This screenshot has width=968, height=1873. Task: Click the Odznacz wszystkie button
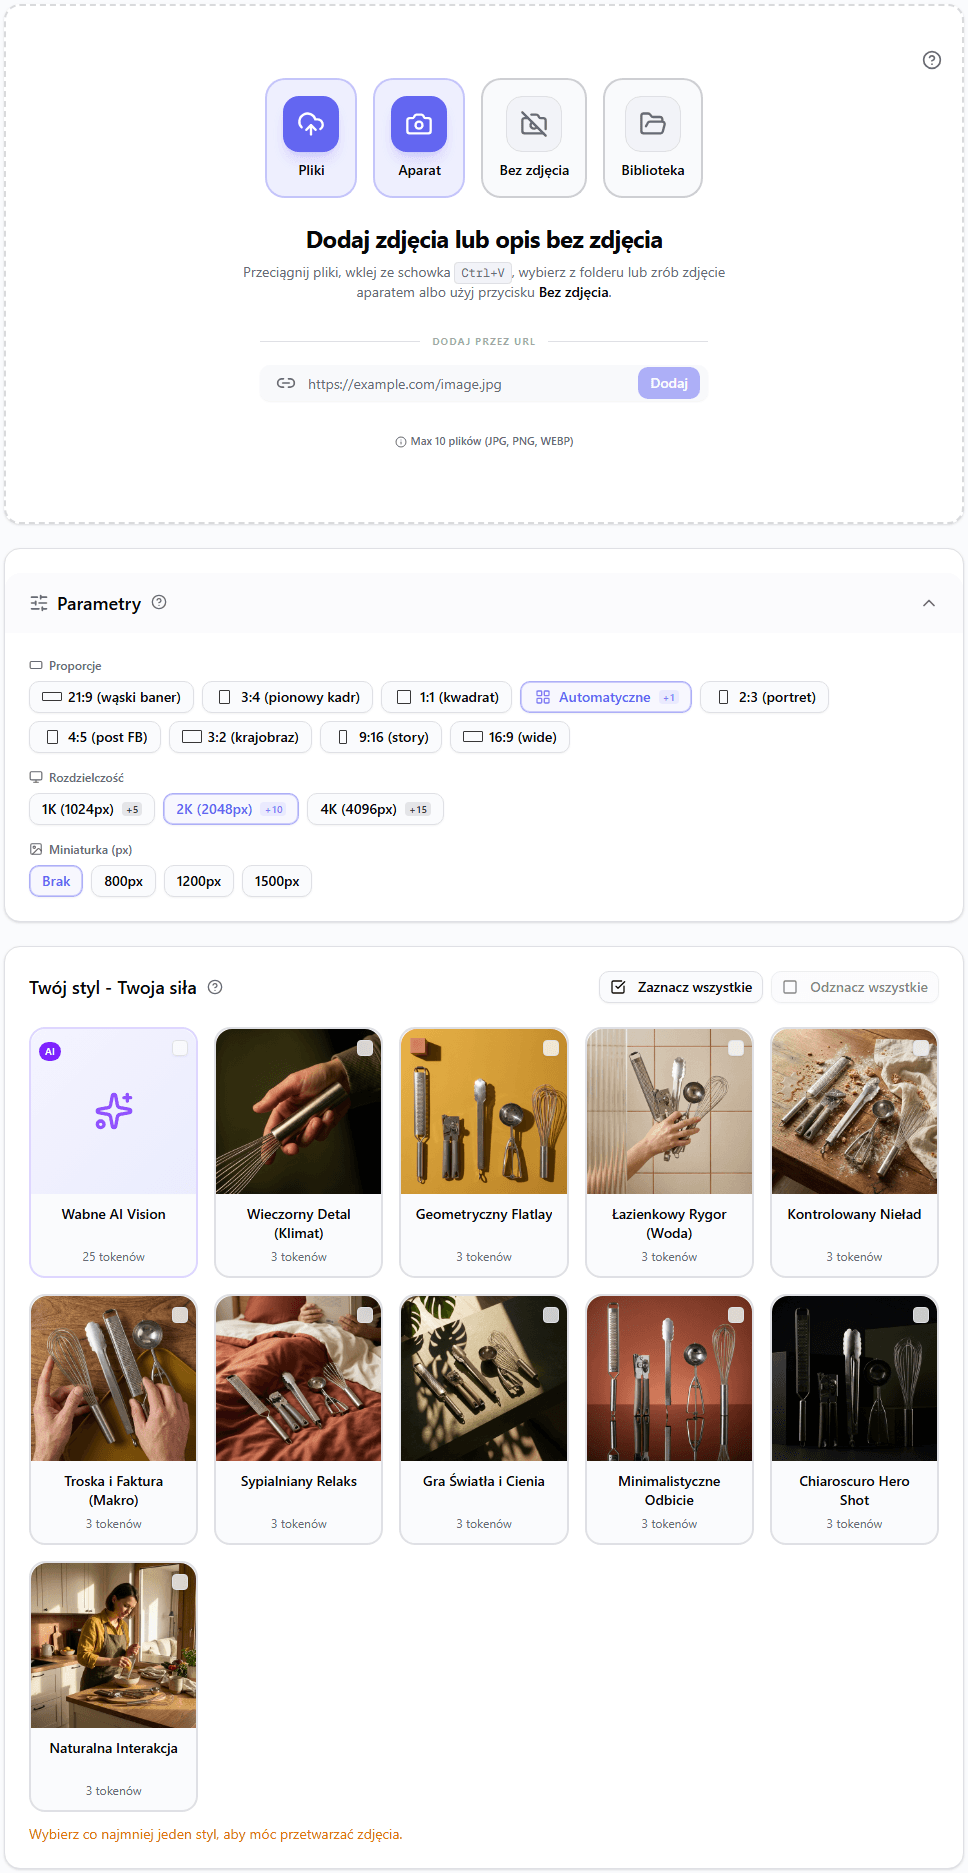coord(855,987)
